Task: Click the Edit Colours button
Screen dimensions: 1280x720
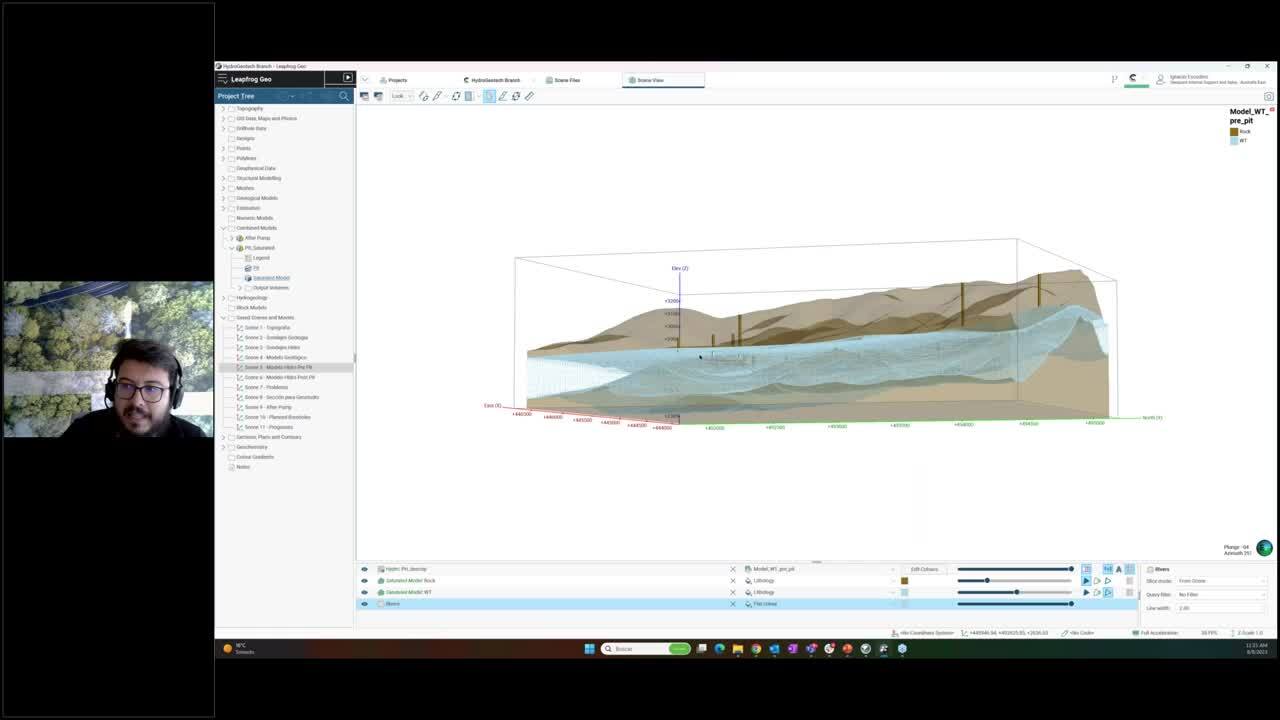Action: coord(924,569)
